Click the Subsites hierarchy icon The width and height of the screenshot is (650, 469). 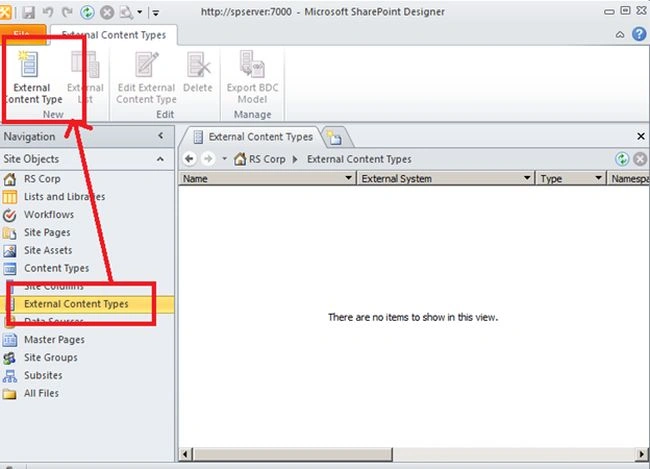(10, 376)
